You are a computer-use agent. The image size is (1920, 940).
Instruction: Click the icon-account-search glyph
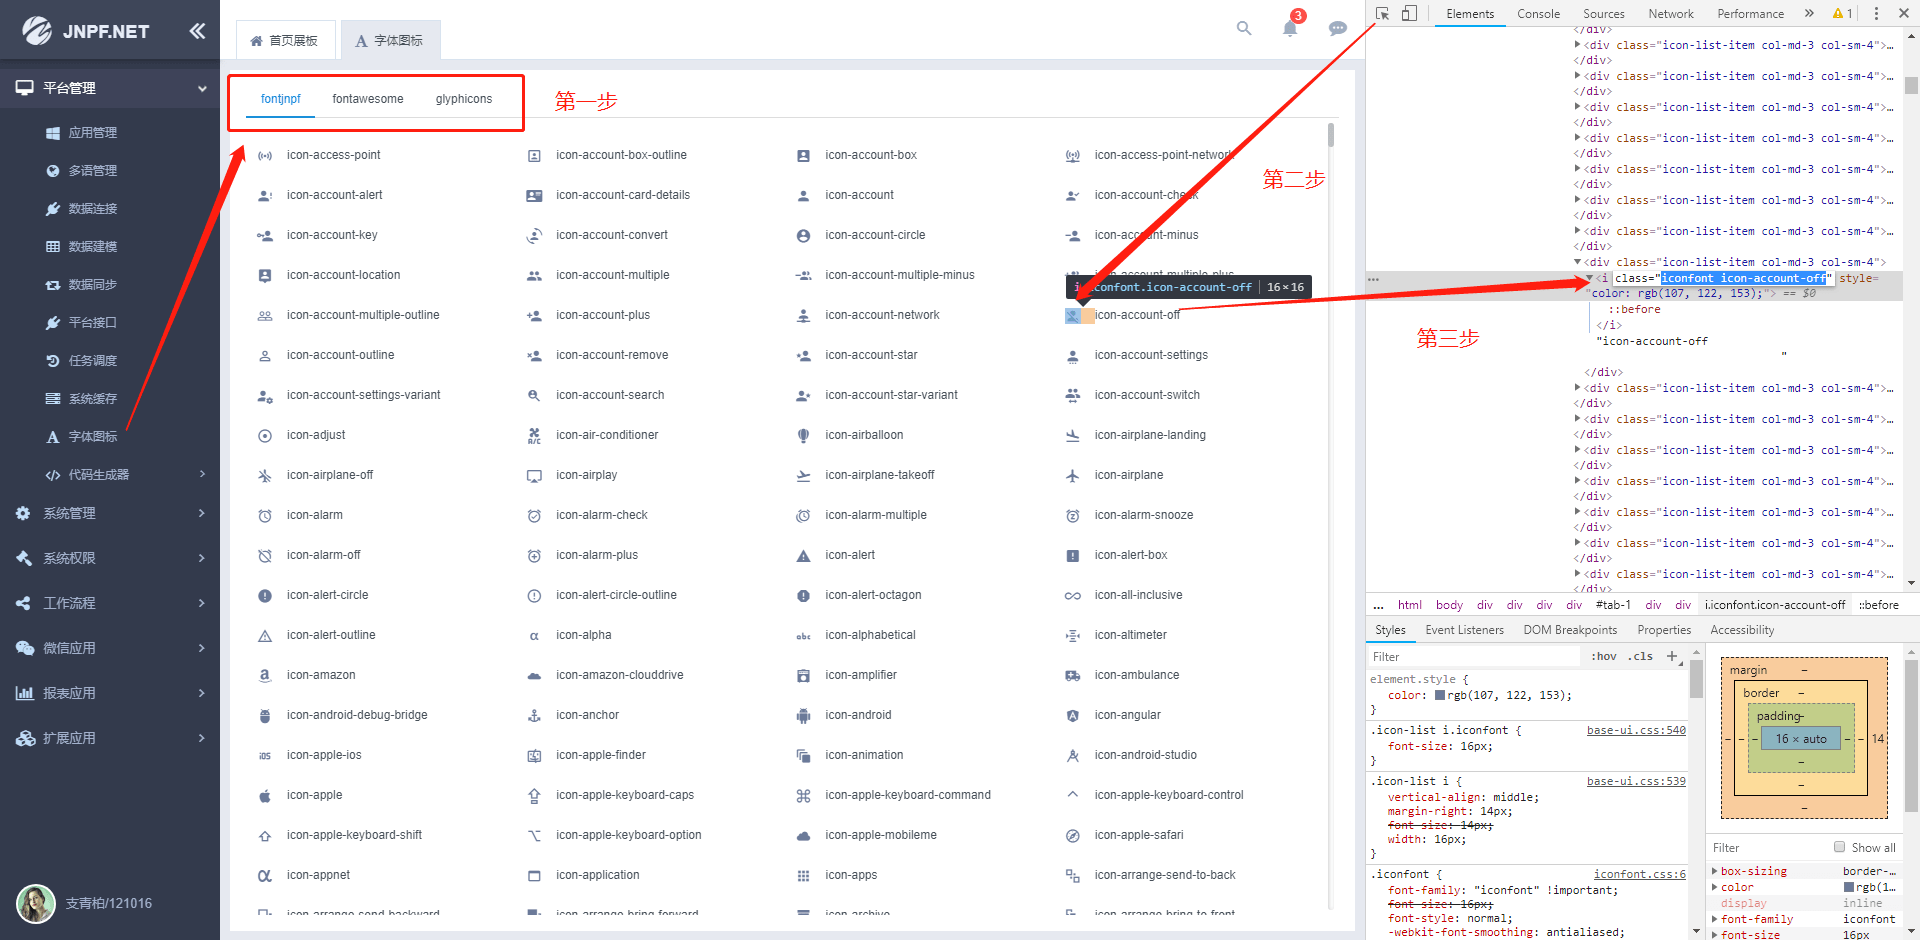click(x=534, y=396)
